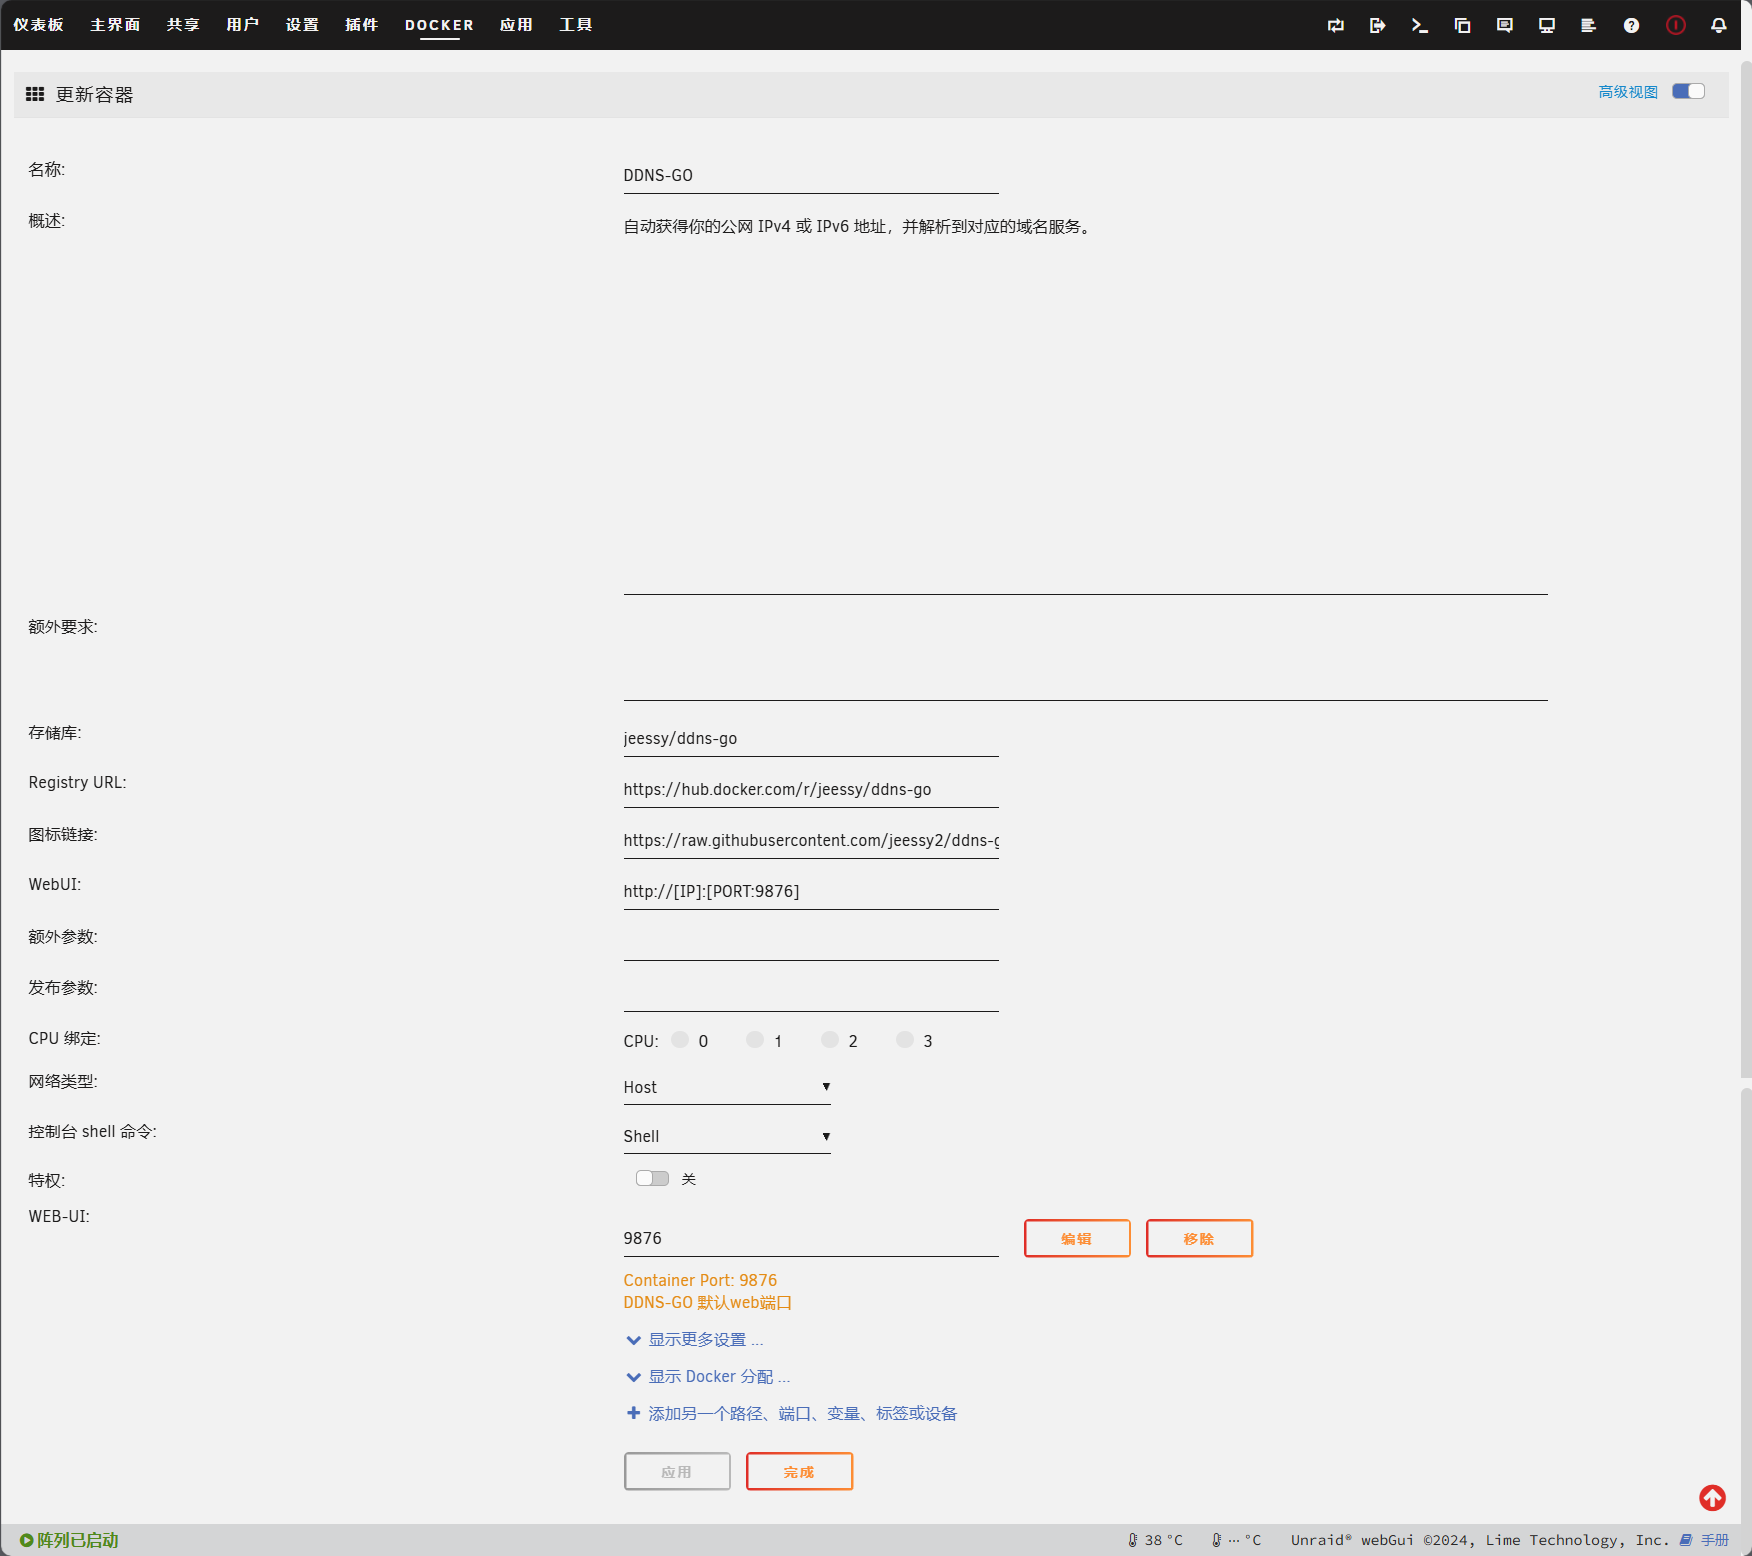Viewport: 1752px width, 1556px height.
Task: Open the system log icon
Action: 1588,25
